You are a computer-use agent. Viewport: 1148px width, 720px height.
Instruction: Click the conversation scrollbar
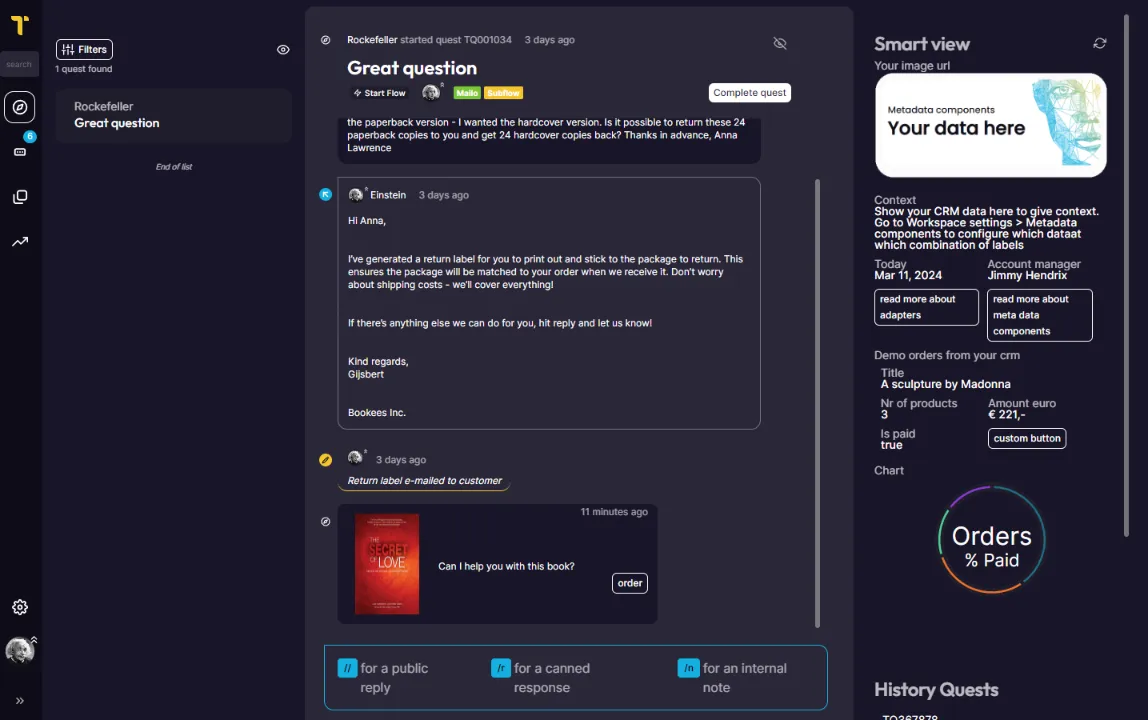coord(817,403)
